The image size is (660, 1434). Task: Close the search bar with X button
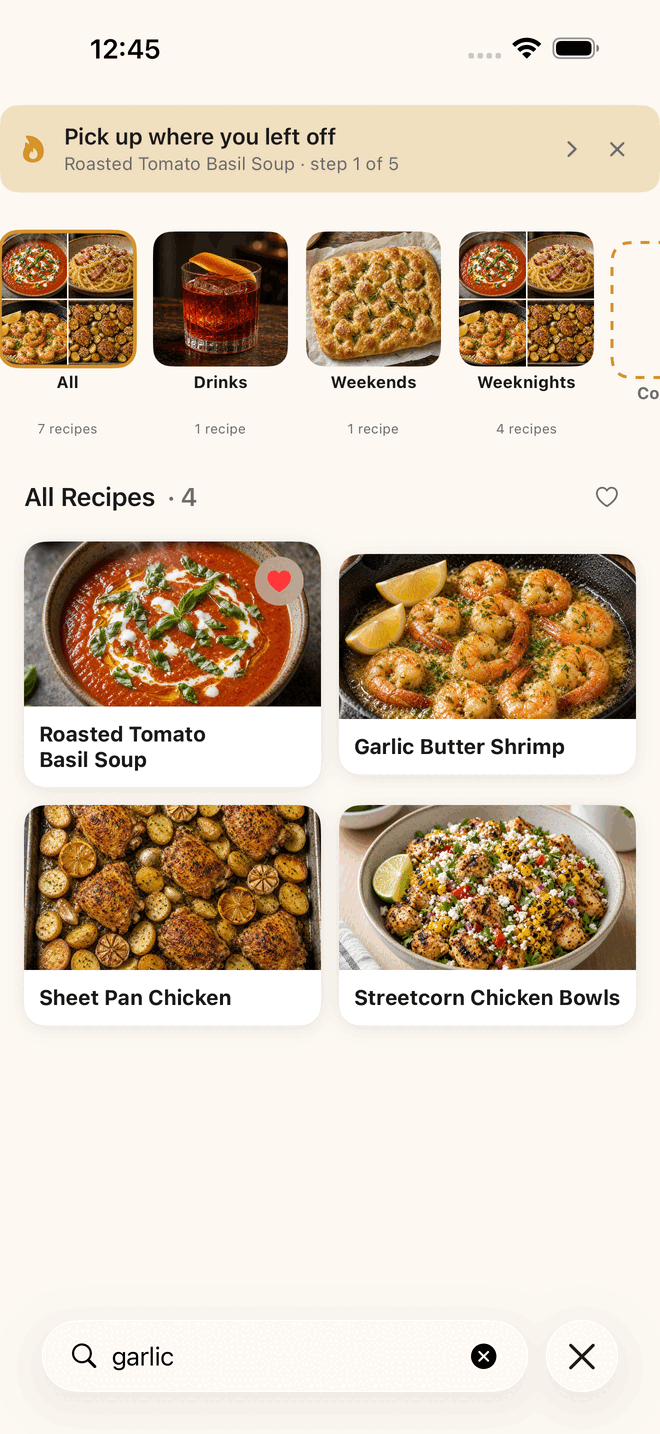[x=582, y=1356]
